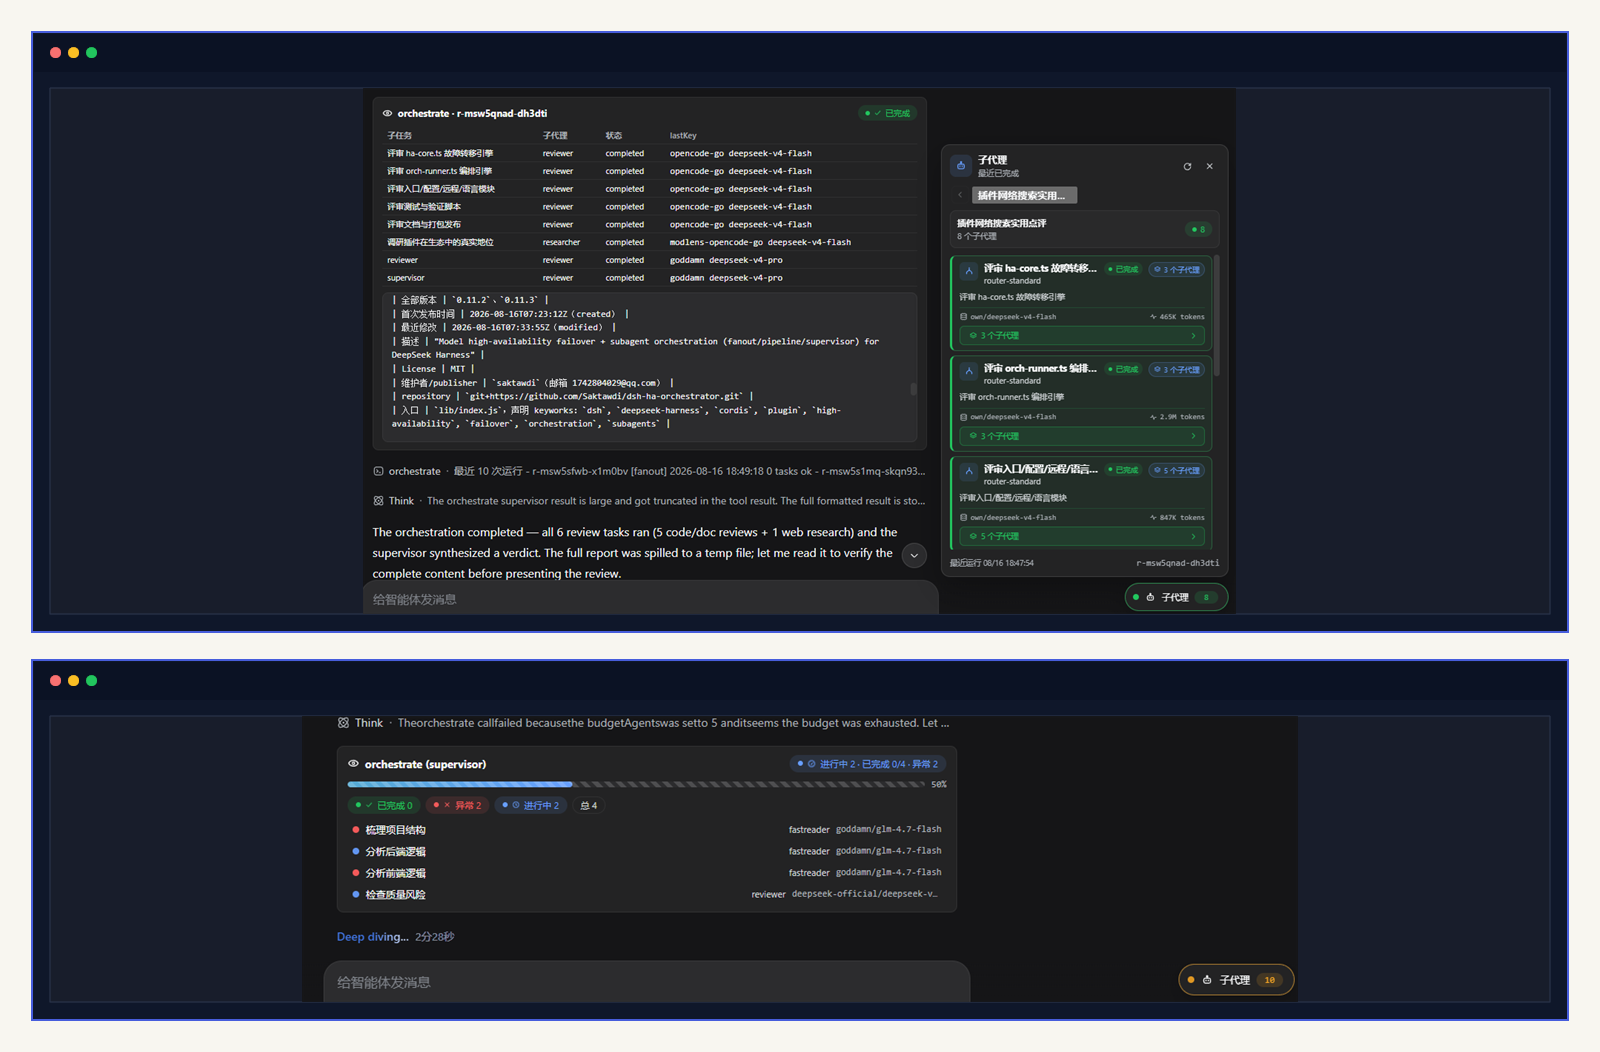Go back using the left chevron in 子代理 panel
Viewport: 1600px width, 1052px height.
click(960, 195)
